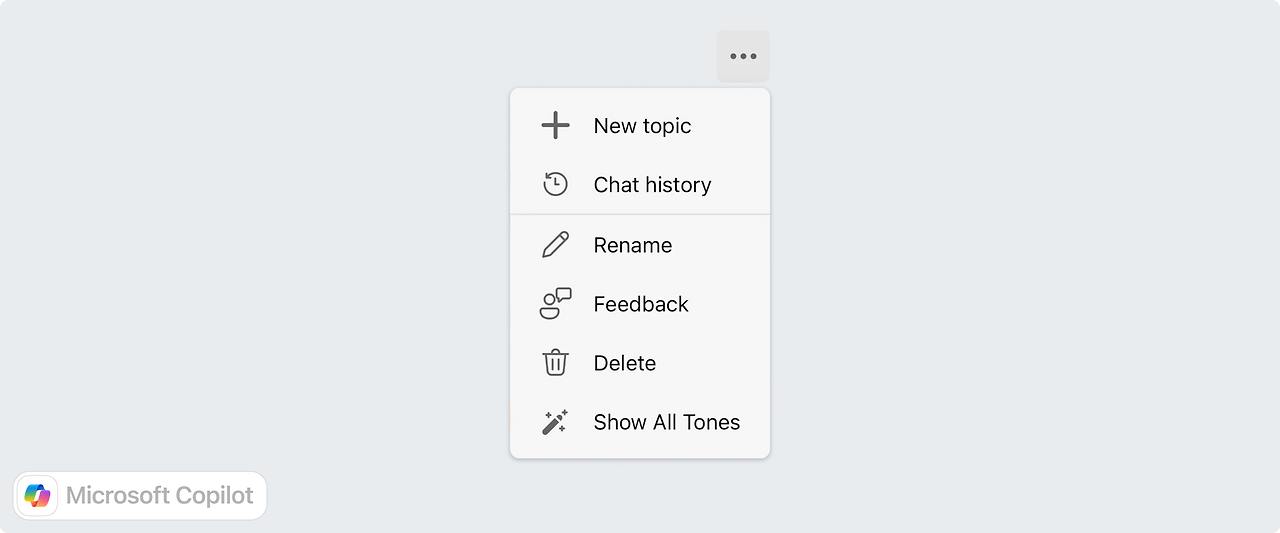This screenshot has height=533, width=1280.
Task: Click the clock icon beside Chat history
Action: click(555, 184)
